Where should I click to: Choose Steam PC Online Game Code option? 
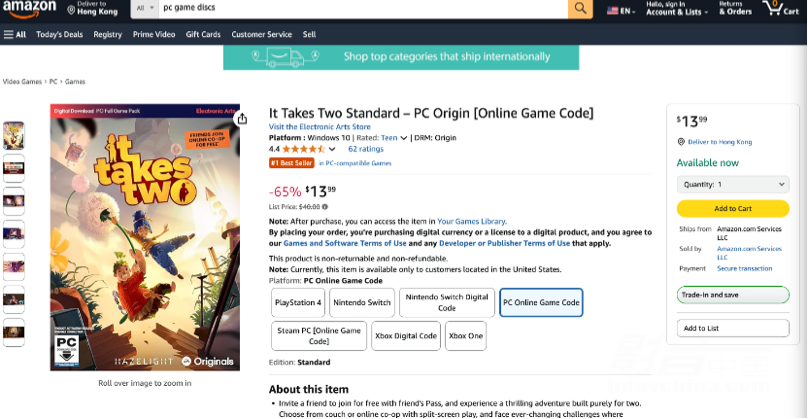click(319, 336)
